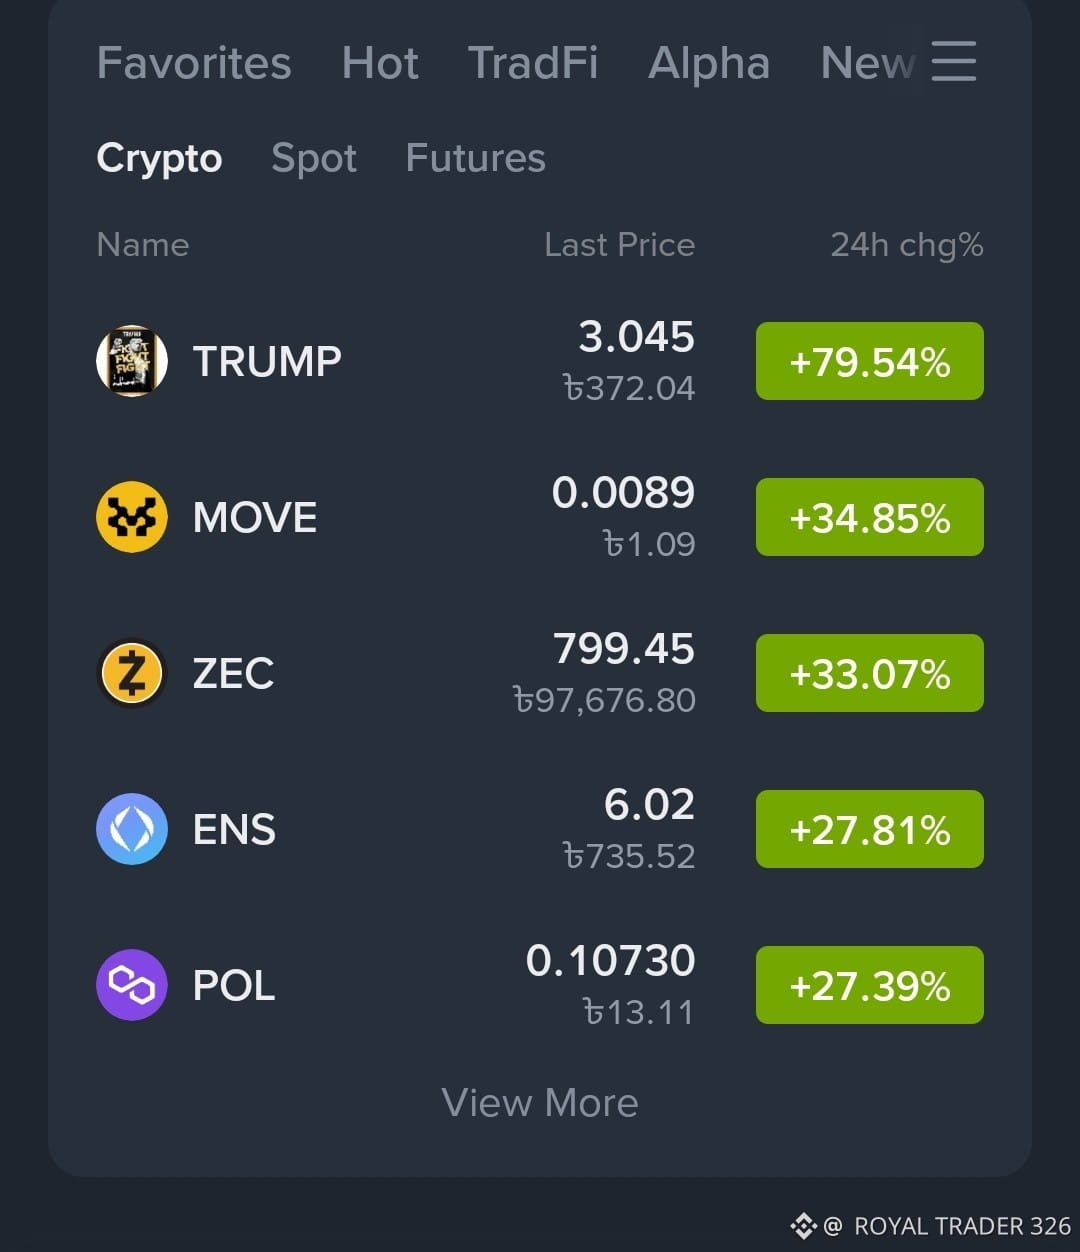Screen dimensions: 1080x1252
Task: Tap the TRUMP coin icon
Action: coord(131,361)
